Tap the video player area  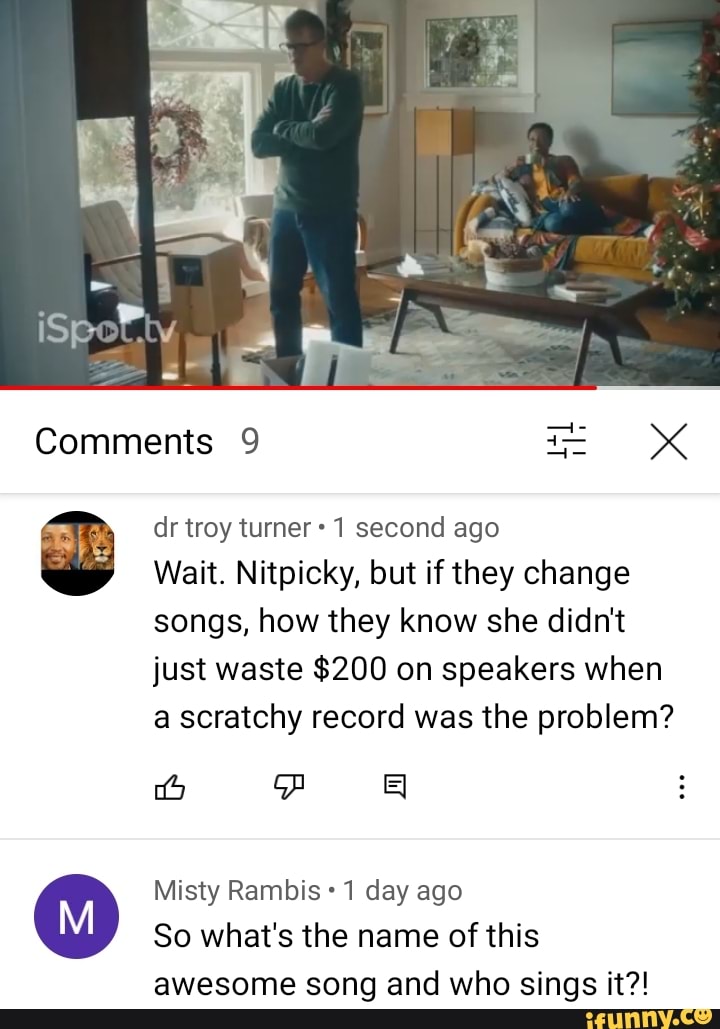(360, 192)
